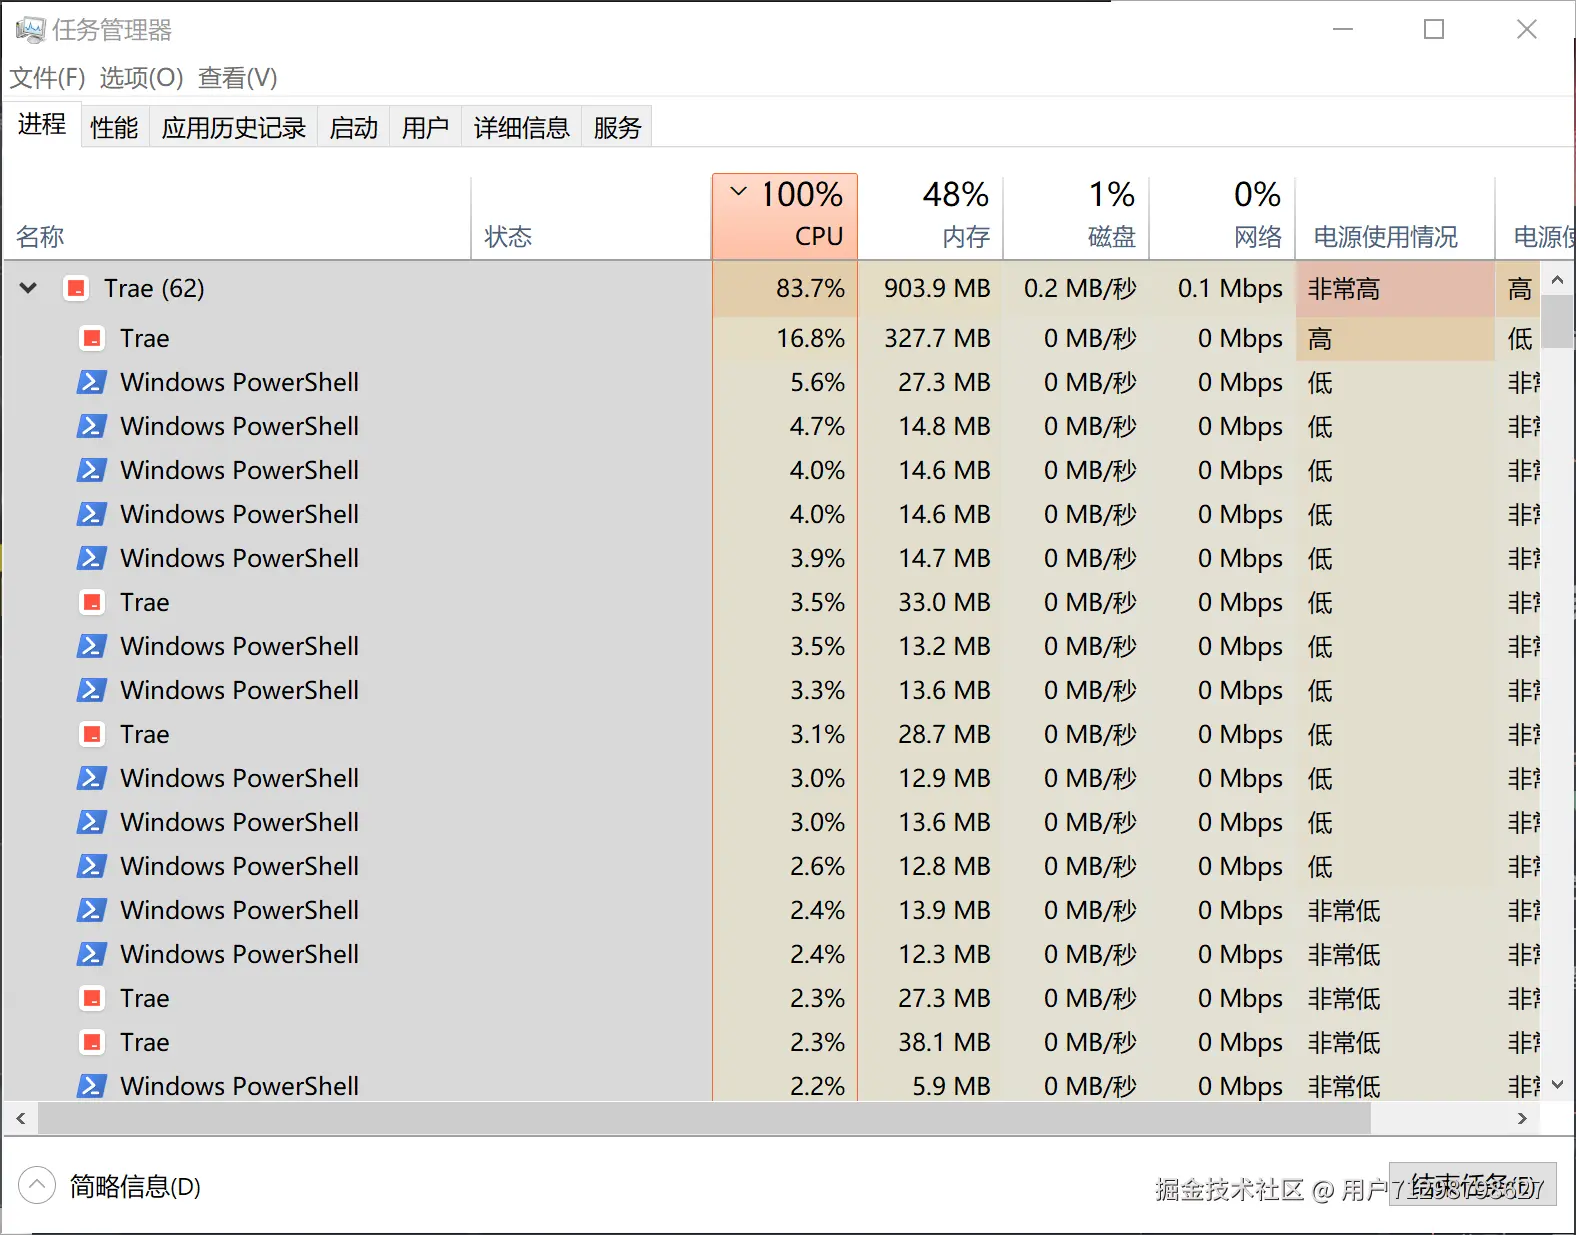Click the Trae icon using 38.1 MB memory

[x=92, y=1042]
